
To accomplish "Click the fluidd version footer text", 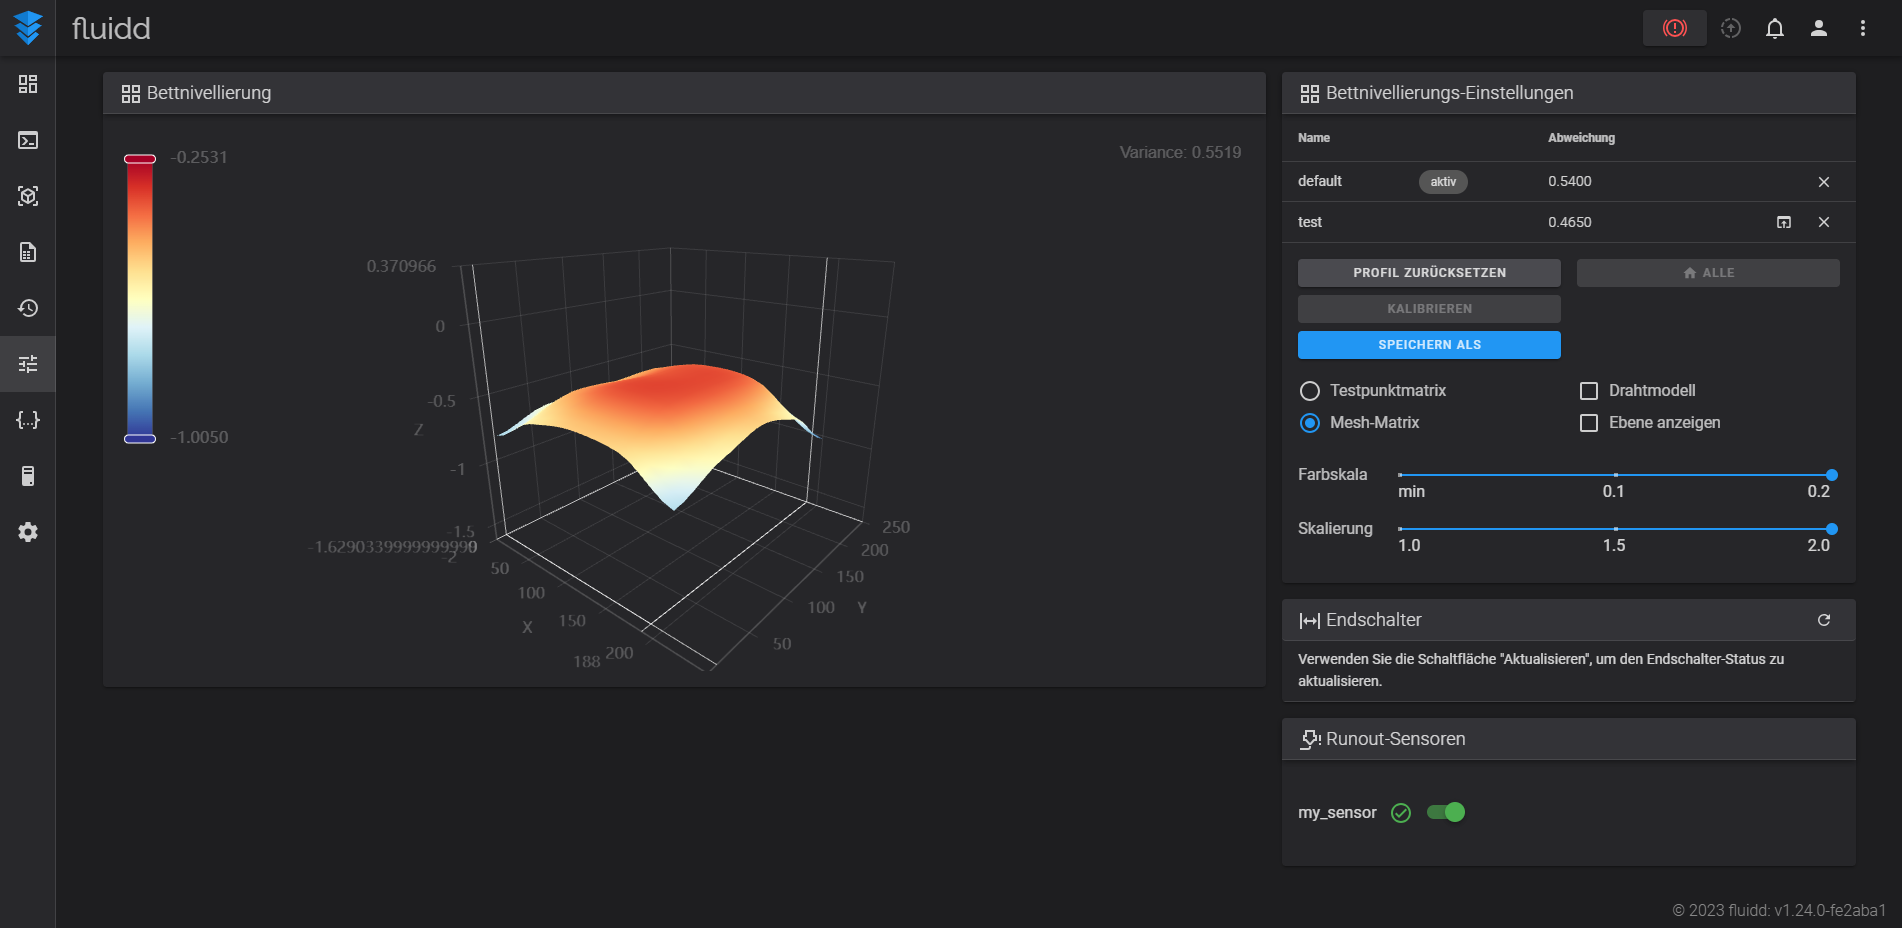I will 1779,910.
